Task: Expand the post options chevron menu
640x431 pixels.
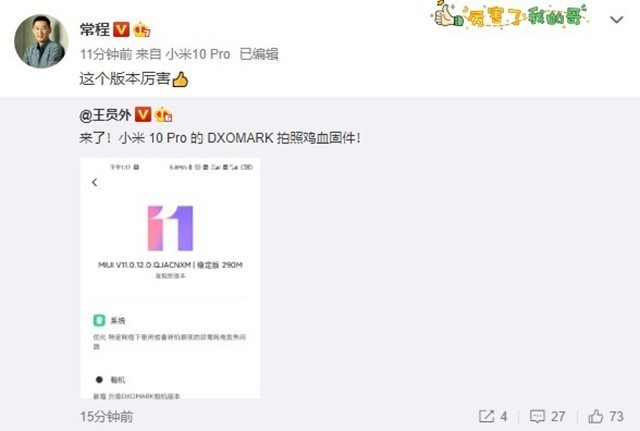Action: (616, 20)
